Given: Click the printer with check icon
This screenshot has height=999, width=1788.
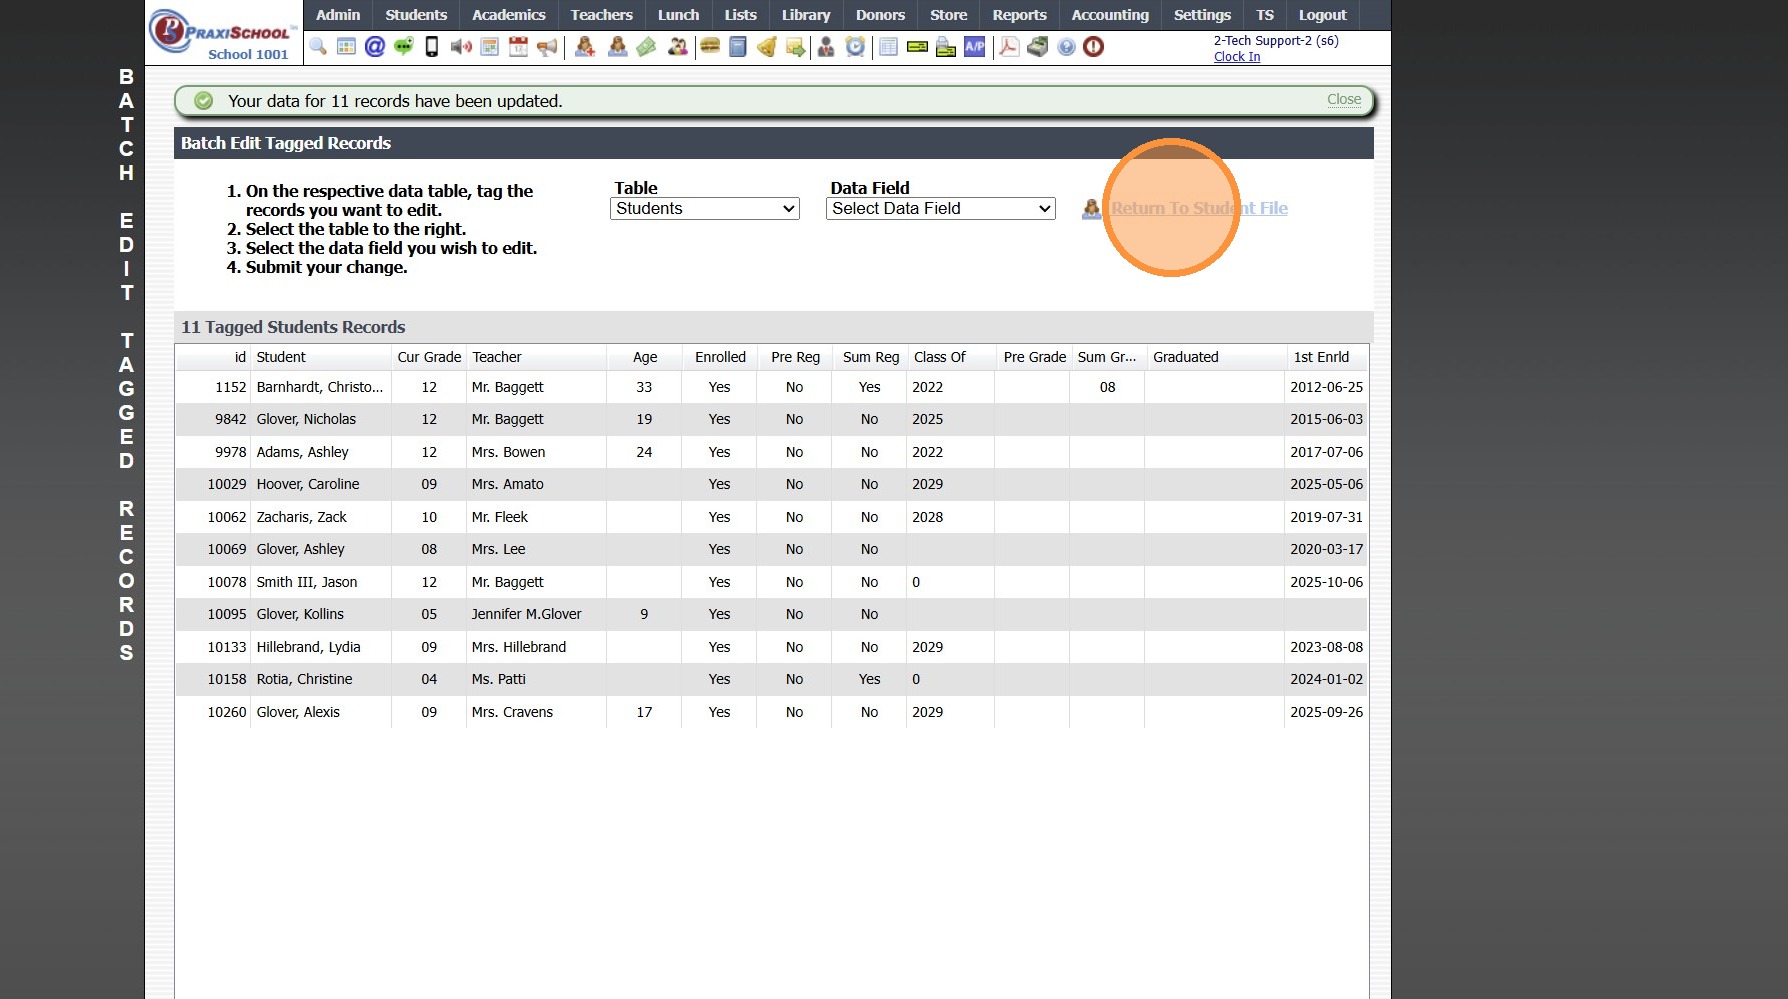Looking at the screenshot, I should (946, 47).
